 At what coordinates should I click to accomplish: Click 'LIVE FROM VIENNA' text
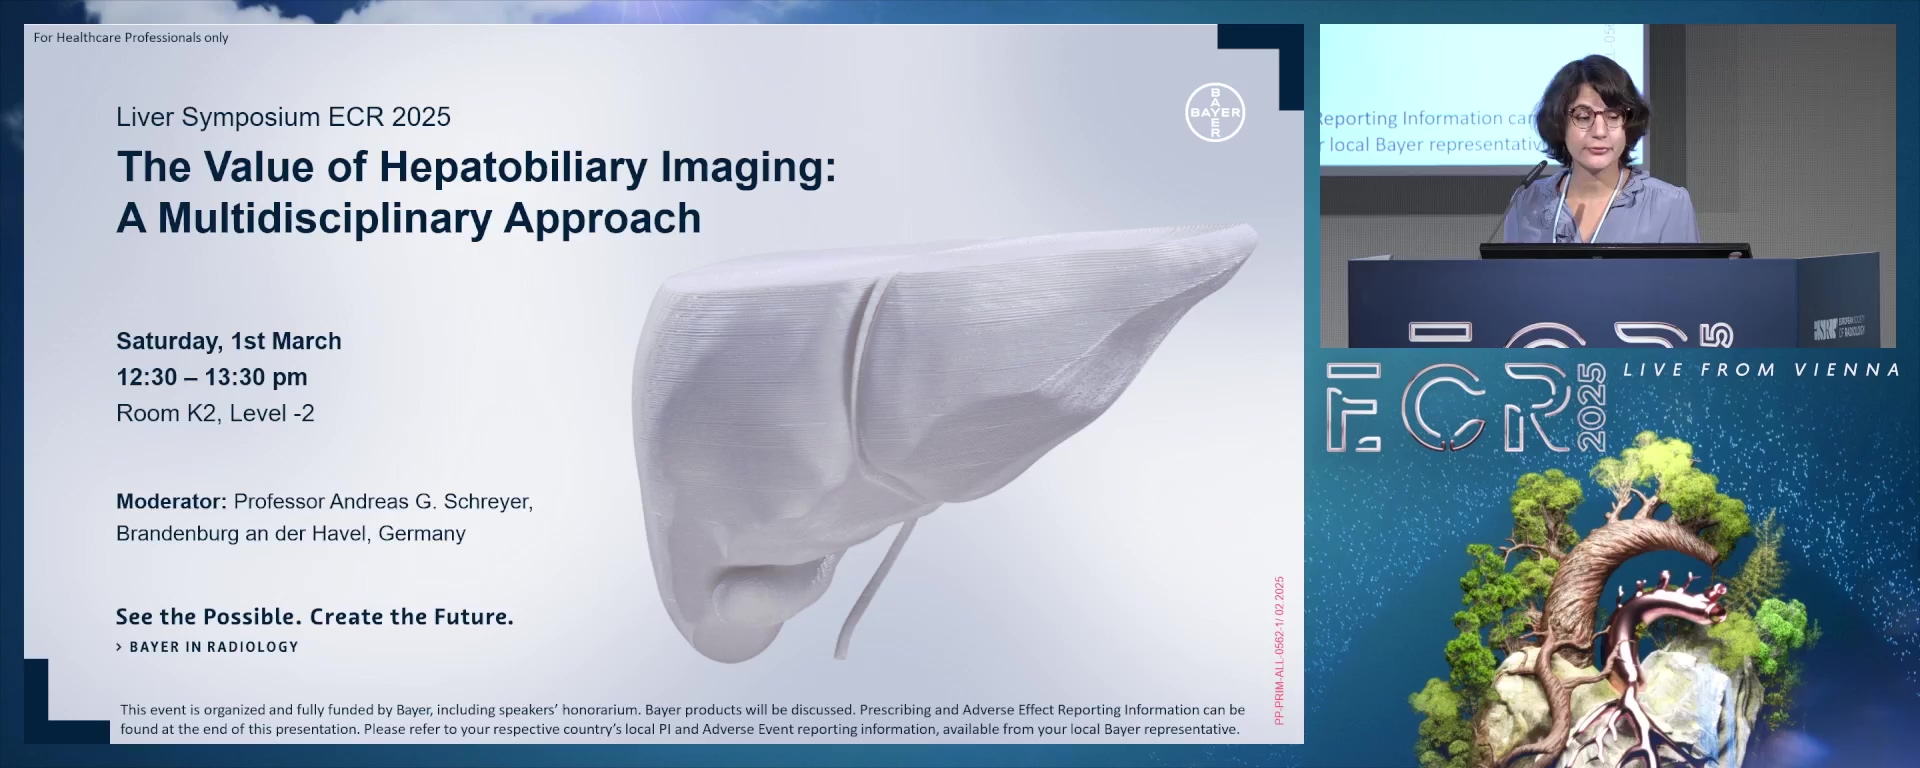click(1761, 370)
